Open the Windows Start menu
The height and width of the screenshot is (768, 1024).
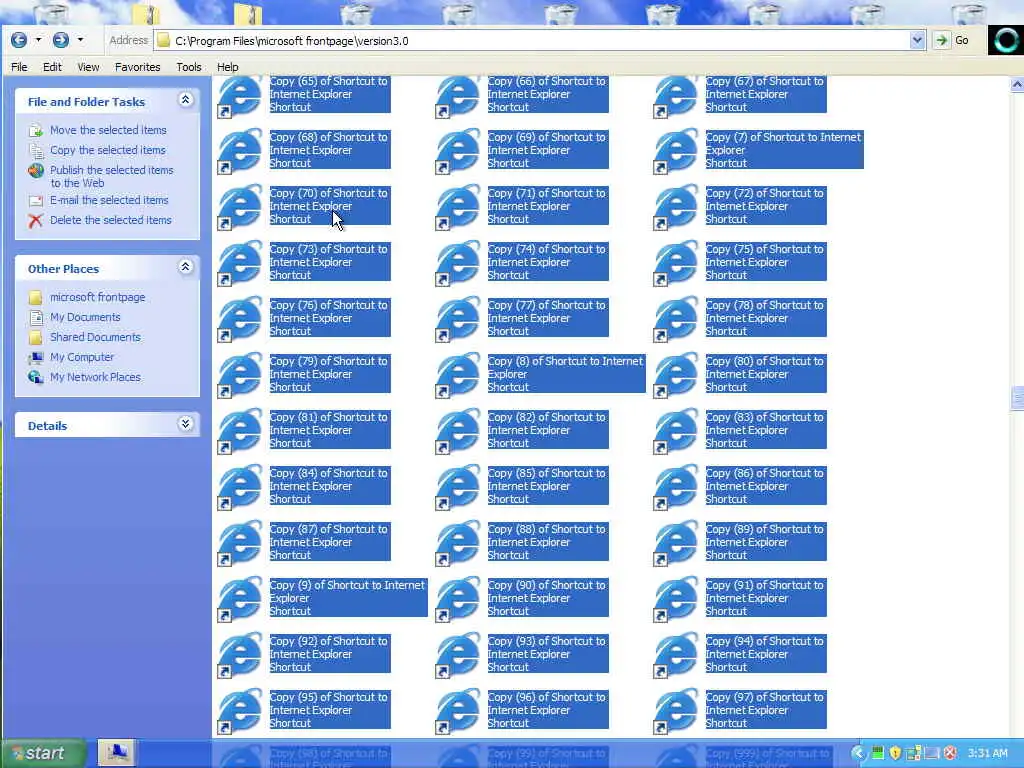coord(42,753)
